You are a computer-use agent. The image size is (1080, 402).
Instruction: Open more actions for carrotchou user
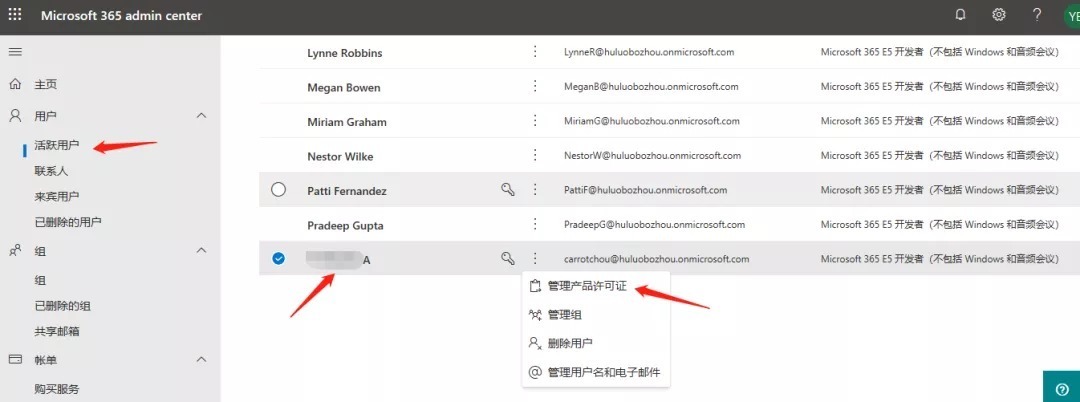click(535, 259)
